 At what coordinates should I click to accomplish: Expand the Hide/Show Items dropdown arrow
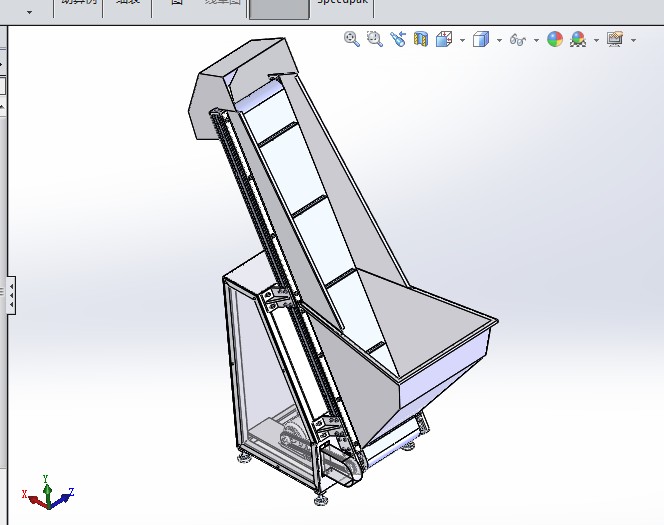[x=537, y=41]
